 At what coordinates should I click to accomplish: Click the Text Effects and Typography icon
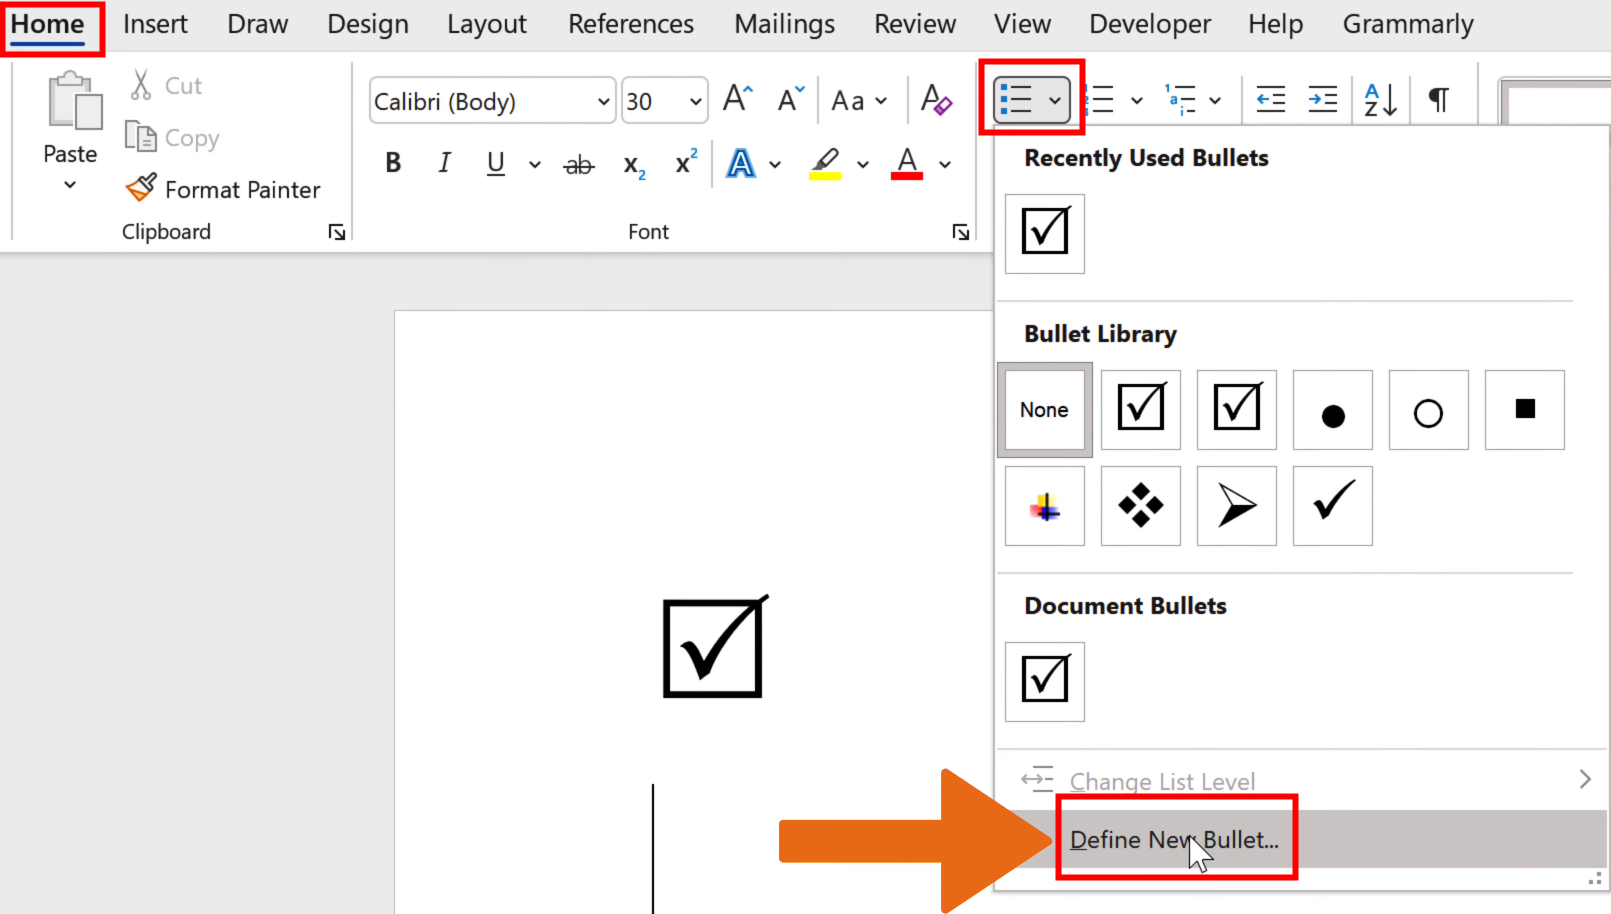click(x=740, y=163)
